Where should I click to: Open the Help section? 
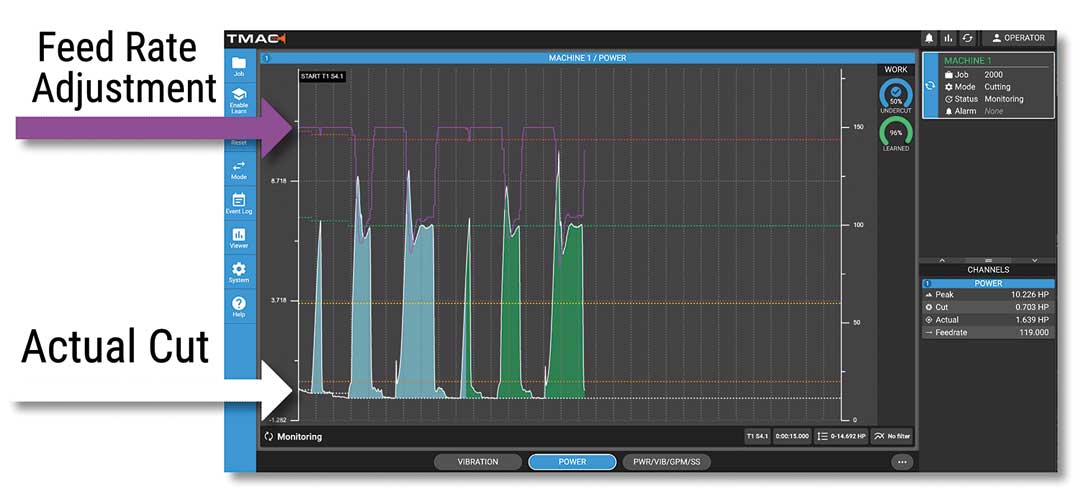pyautogui.click(x=239, y=306)
